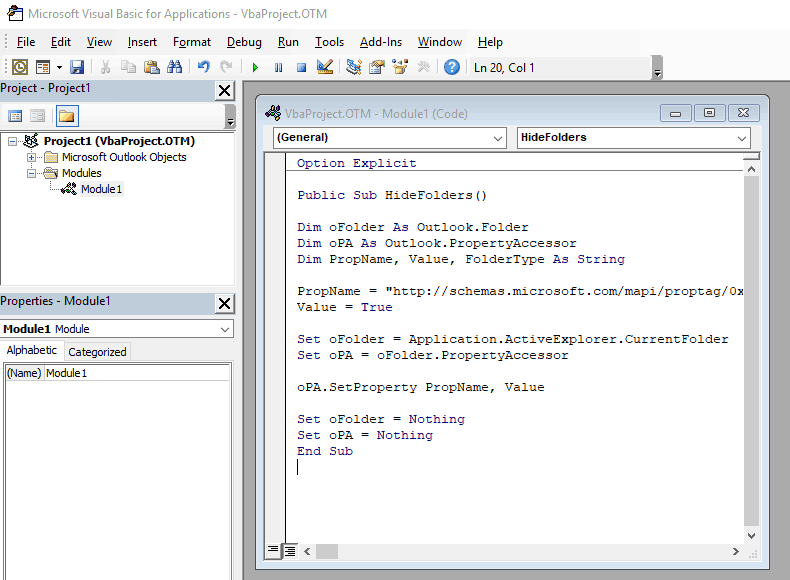Open the File menu
This screenshot has width=790, height=580.
[x=26, y=42]
